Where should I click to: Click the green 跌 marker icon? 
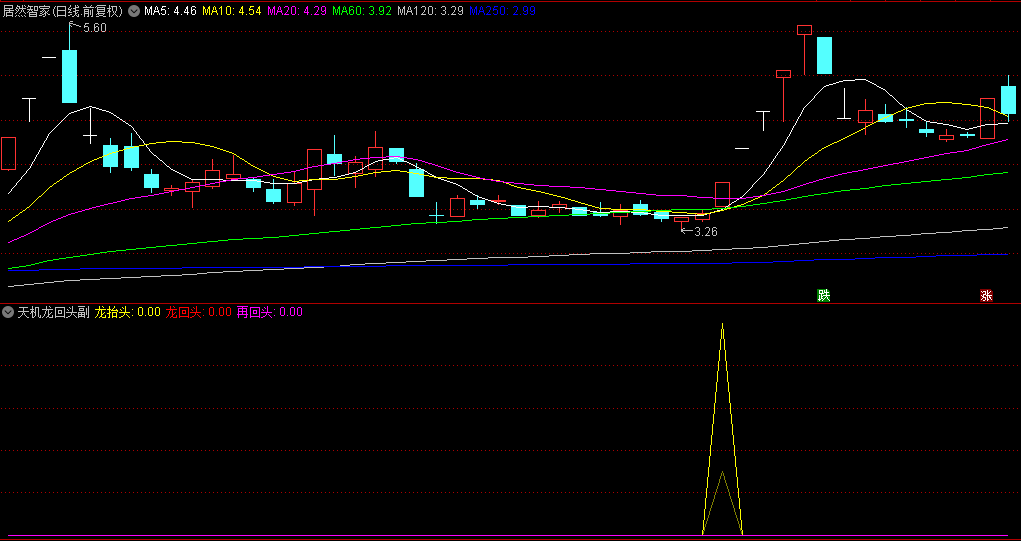point(824,296)
